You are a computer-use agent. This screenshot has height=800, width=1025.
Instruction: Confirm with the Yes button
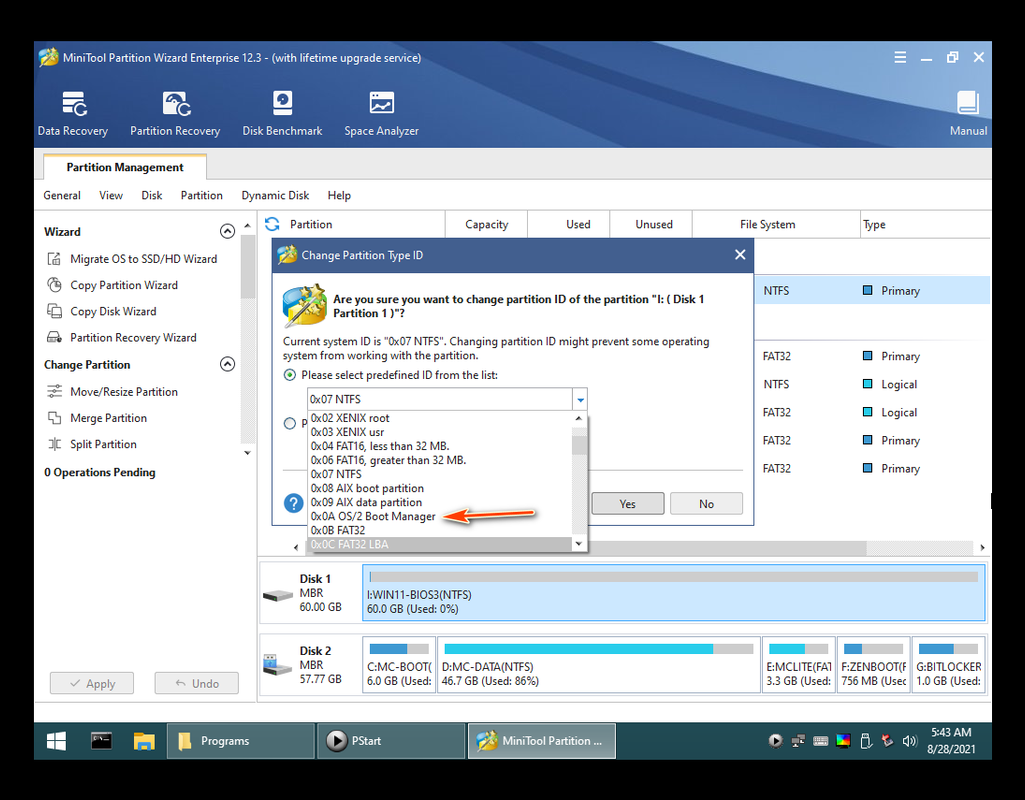tap(628, 504)
